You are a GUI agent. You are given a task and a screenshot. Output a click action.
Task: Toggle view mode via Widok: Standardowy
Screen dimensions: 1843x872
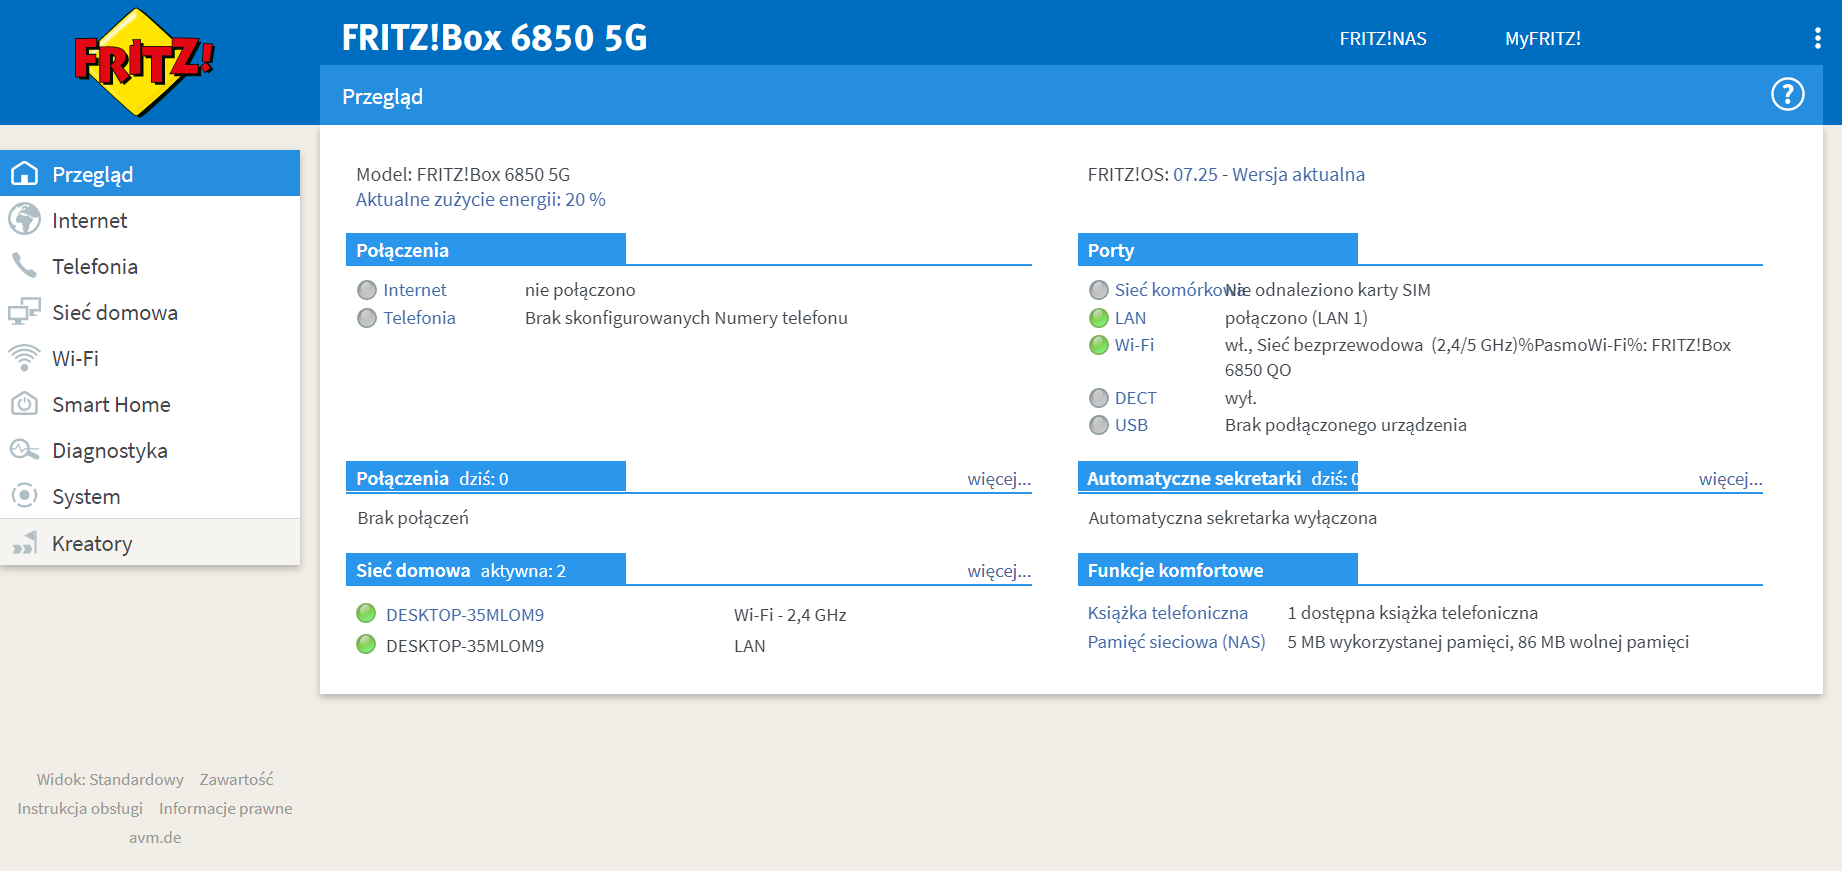click(110, 780)
